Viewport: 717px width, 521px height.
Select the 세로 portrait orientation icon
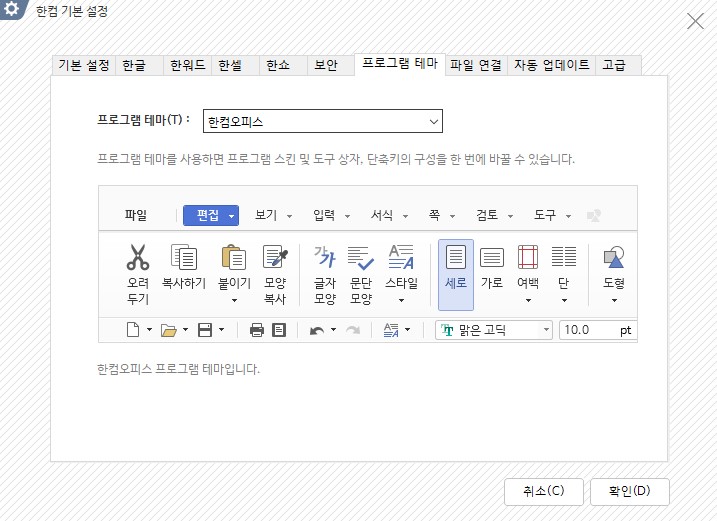(455, 257)
